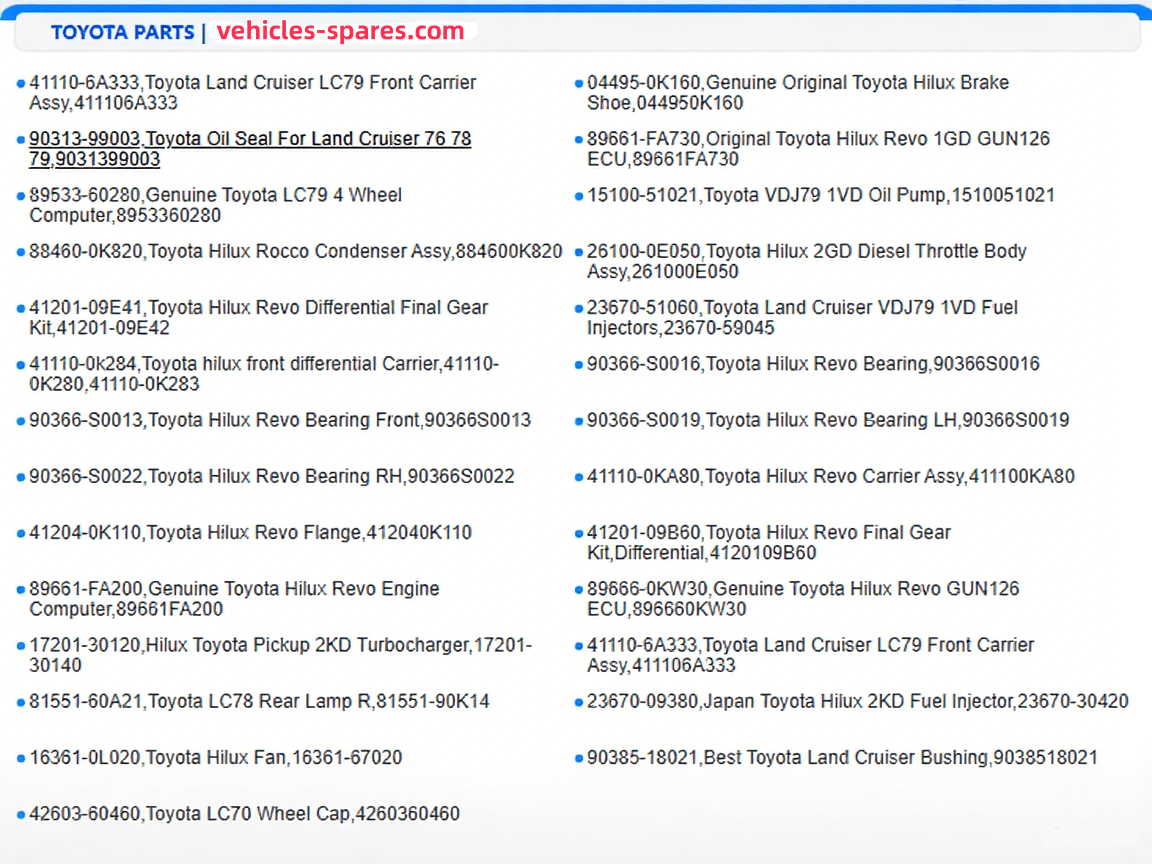The image size is (1152, 864).
Task: Open Hilux 2GD Diesel Throttle Body link
Action: coord(806,252)
